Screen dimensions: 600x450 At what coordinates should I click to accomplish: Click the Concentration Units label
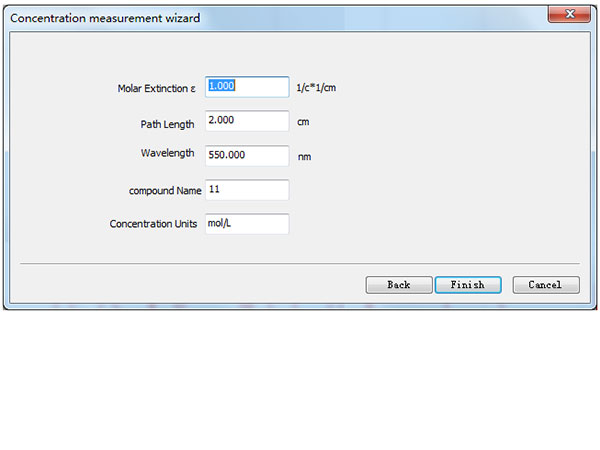pos(153,224)
